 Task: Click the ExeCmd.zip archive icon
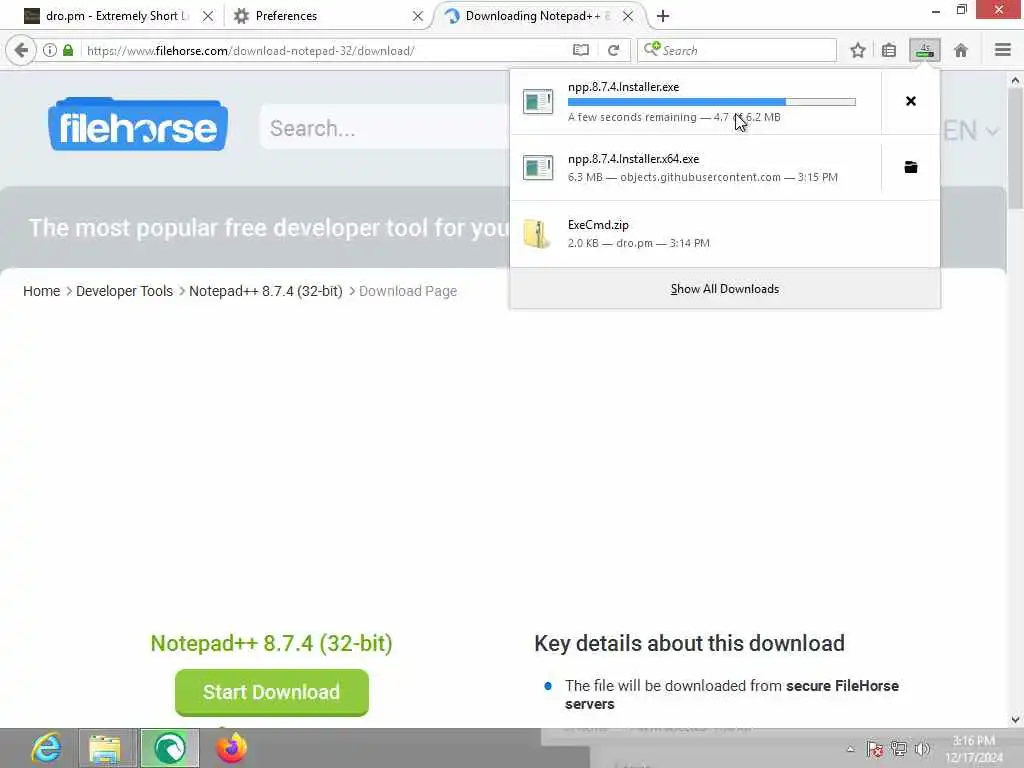(537, 234)
